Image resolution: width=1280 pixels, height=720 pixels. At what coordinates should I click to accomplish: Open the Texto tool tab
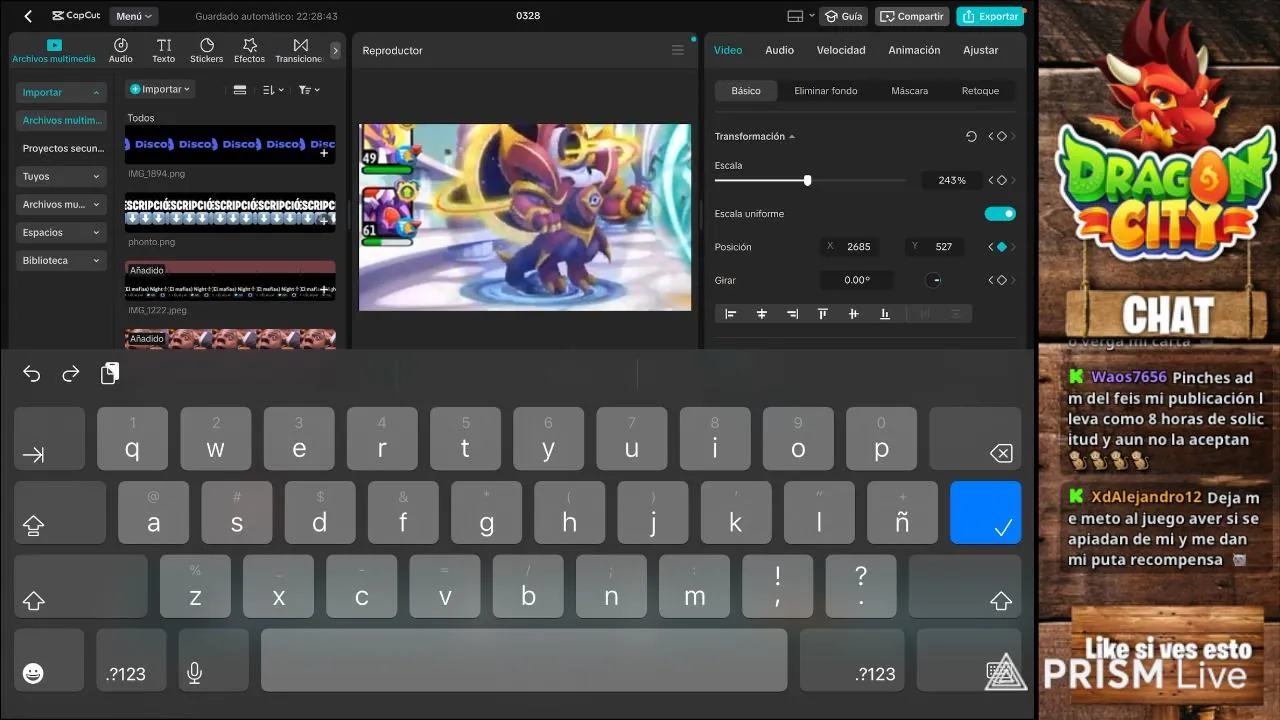point(164,50)
